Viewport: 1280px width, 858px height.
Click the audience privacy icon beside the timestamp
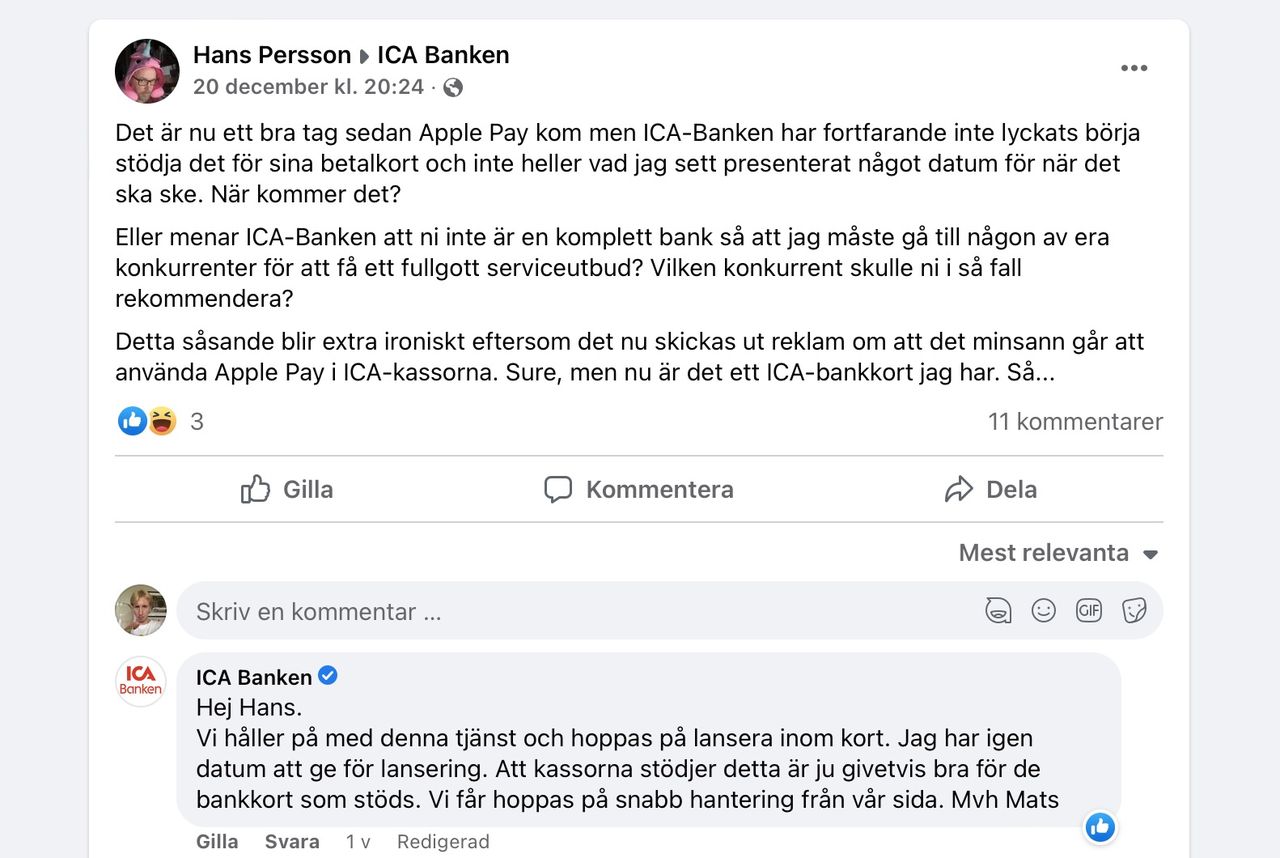453,87
